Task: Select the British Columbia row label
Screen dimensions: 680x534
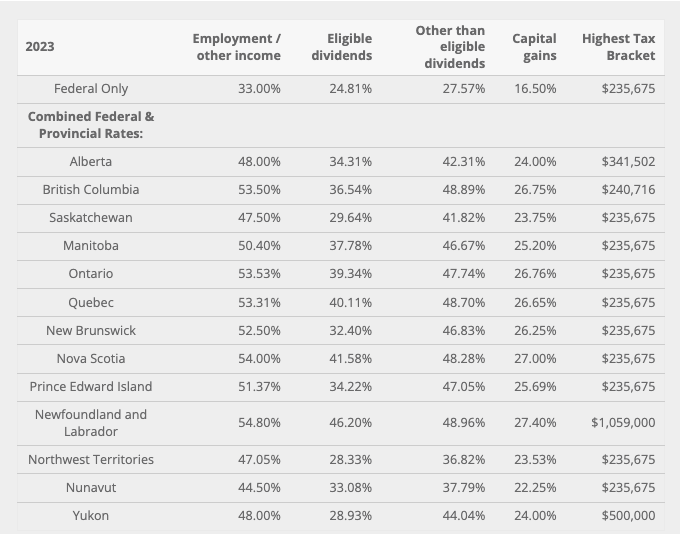Action: point(91,189)
